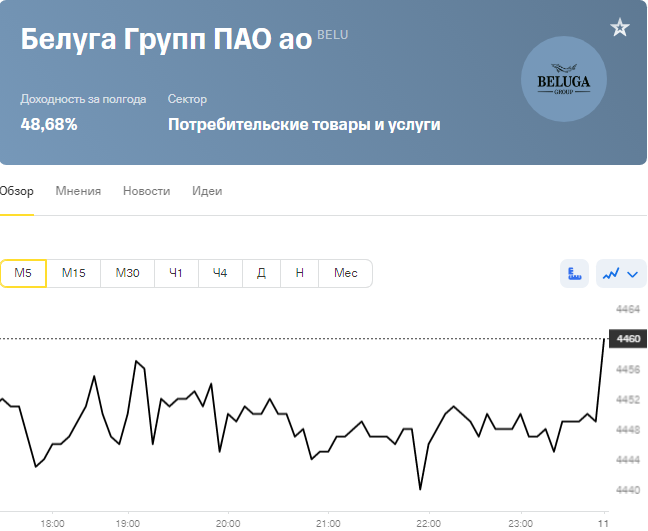The width and height of the screenshot is (648, 531).
Task: Click the 21:00 time axis label
Action: pos(328,524)
